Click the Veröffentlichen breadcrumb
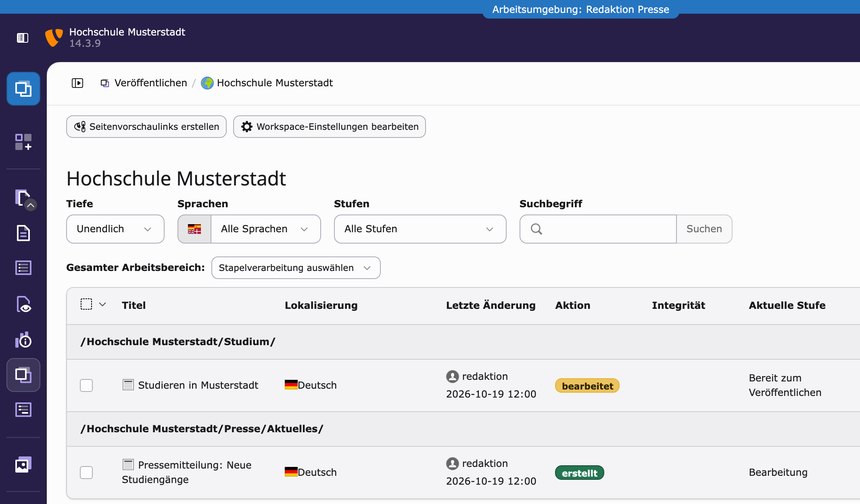860x504 pixels. click(x=150, y=83)
